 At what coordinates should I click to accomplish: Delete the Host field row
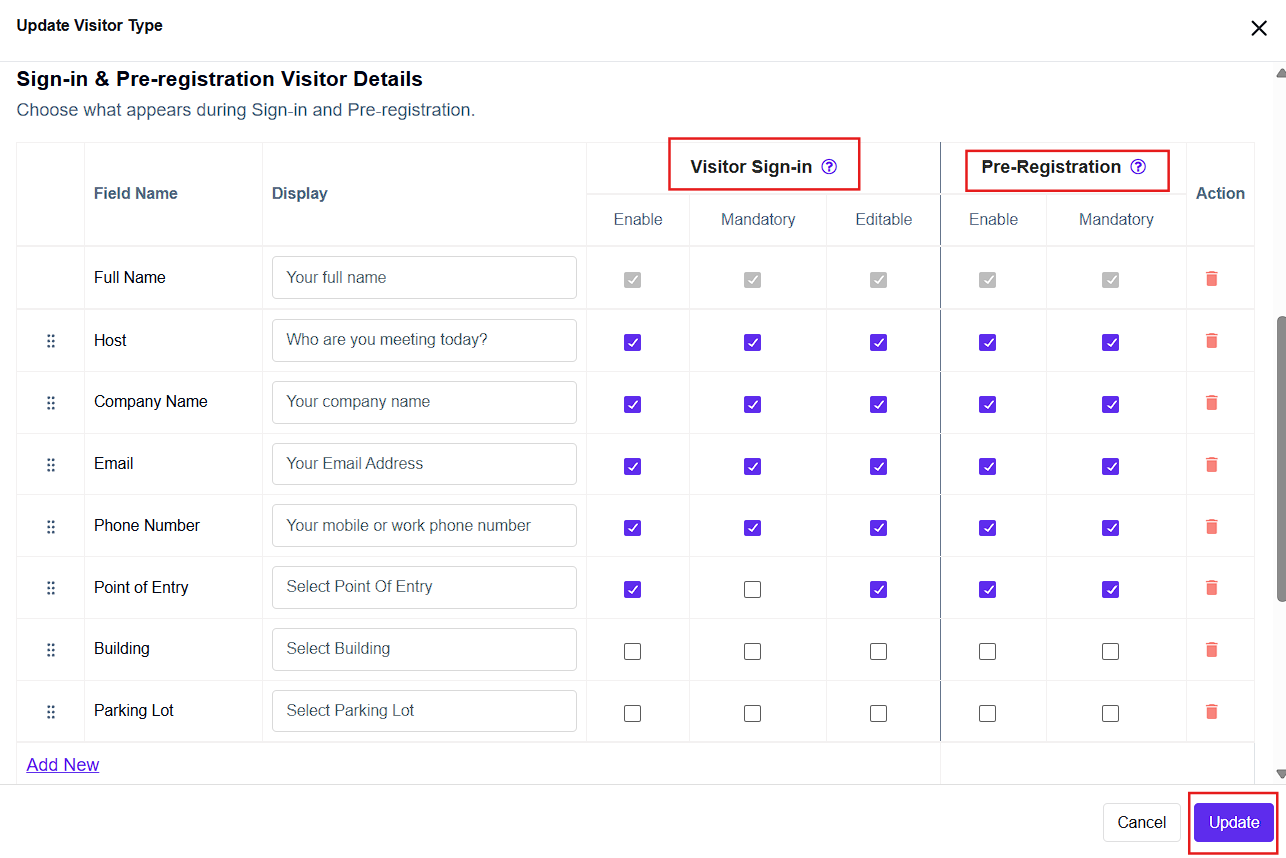coord(1211,341)
